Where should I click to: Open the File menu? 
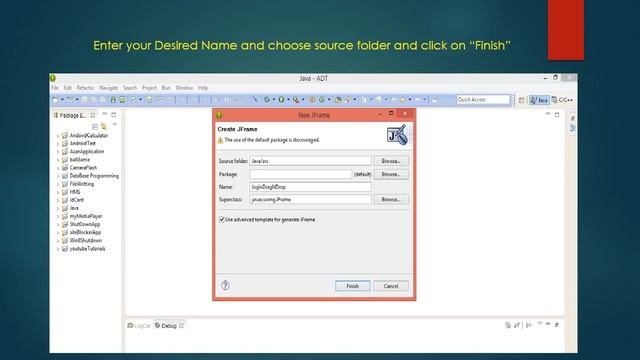click(55, 88)
